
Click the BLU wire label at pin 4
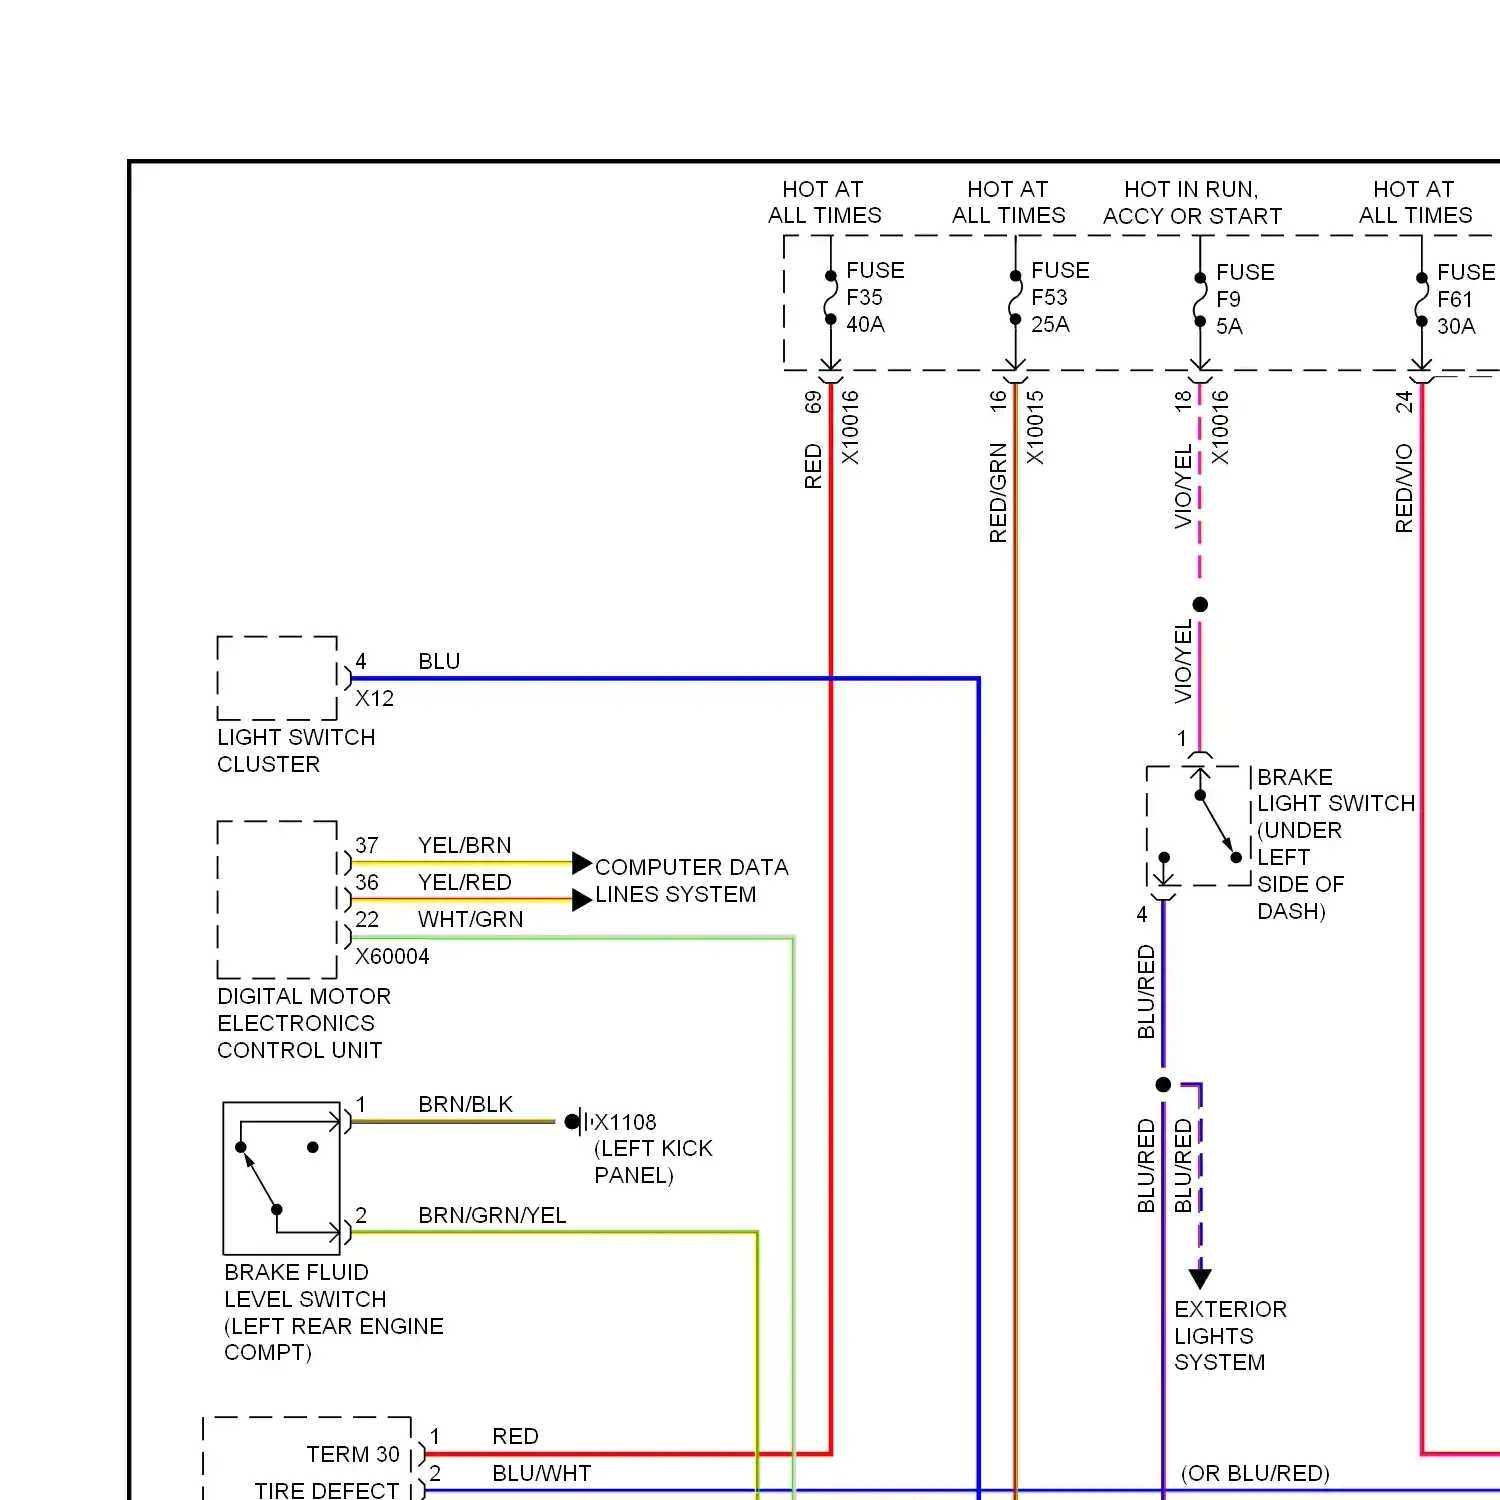click(x=439, y=662)
